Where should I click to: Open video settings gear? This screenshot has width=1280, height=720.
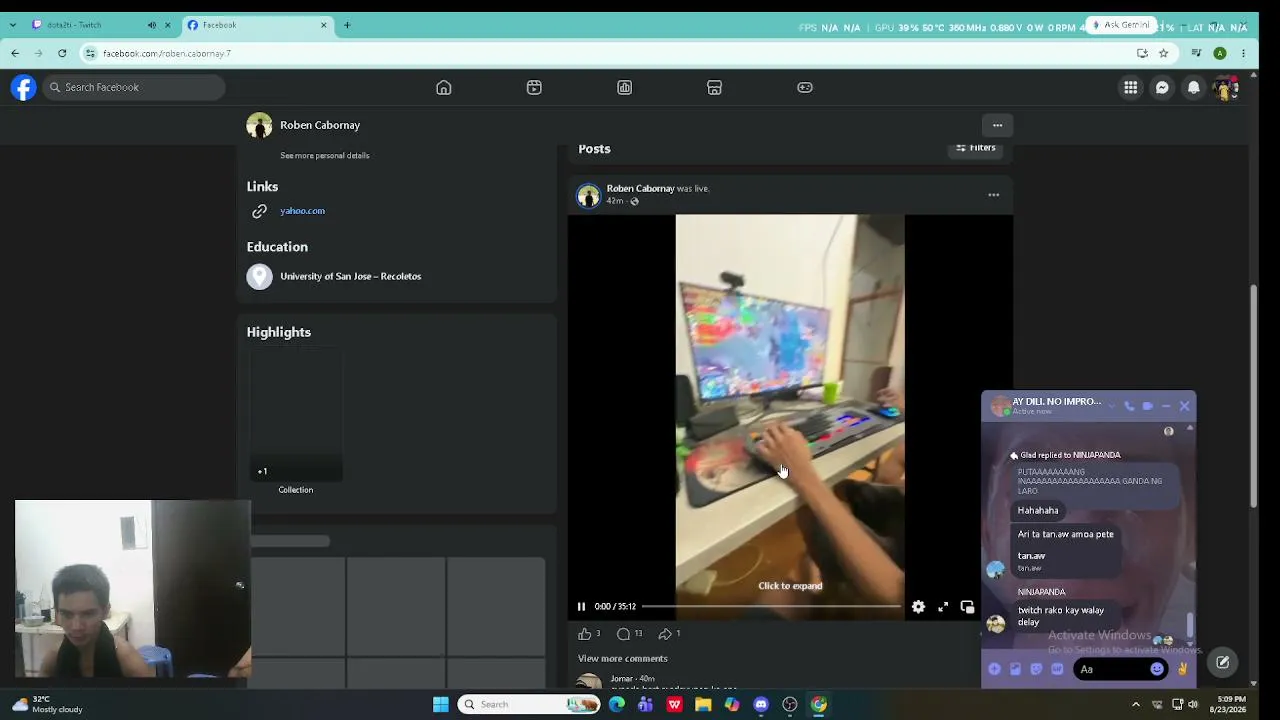point(918,607)
